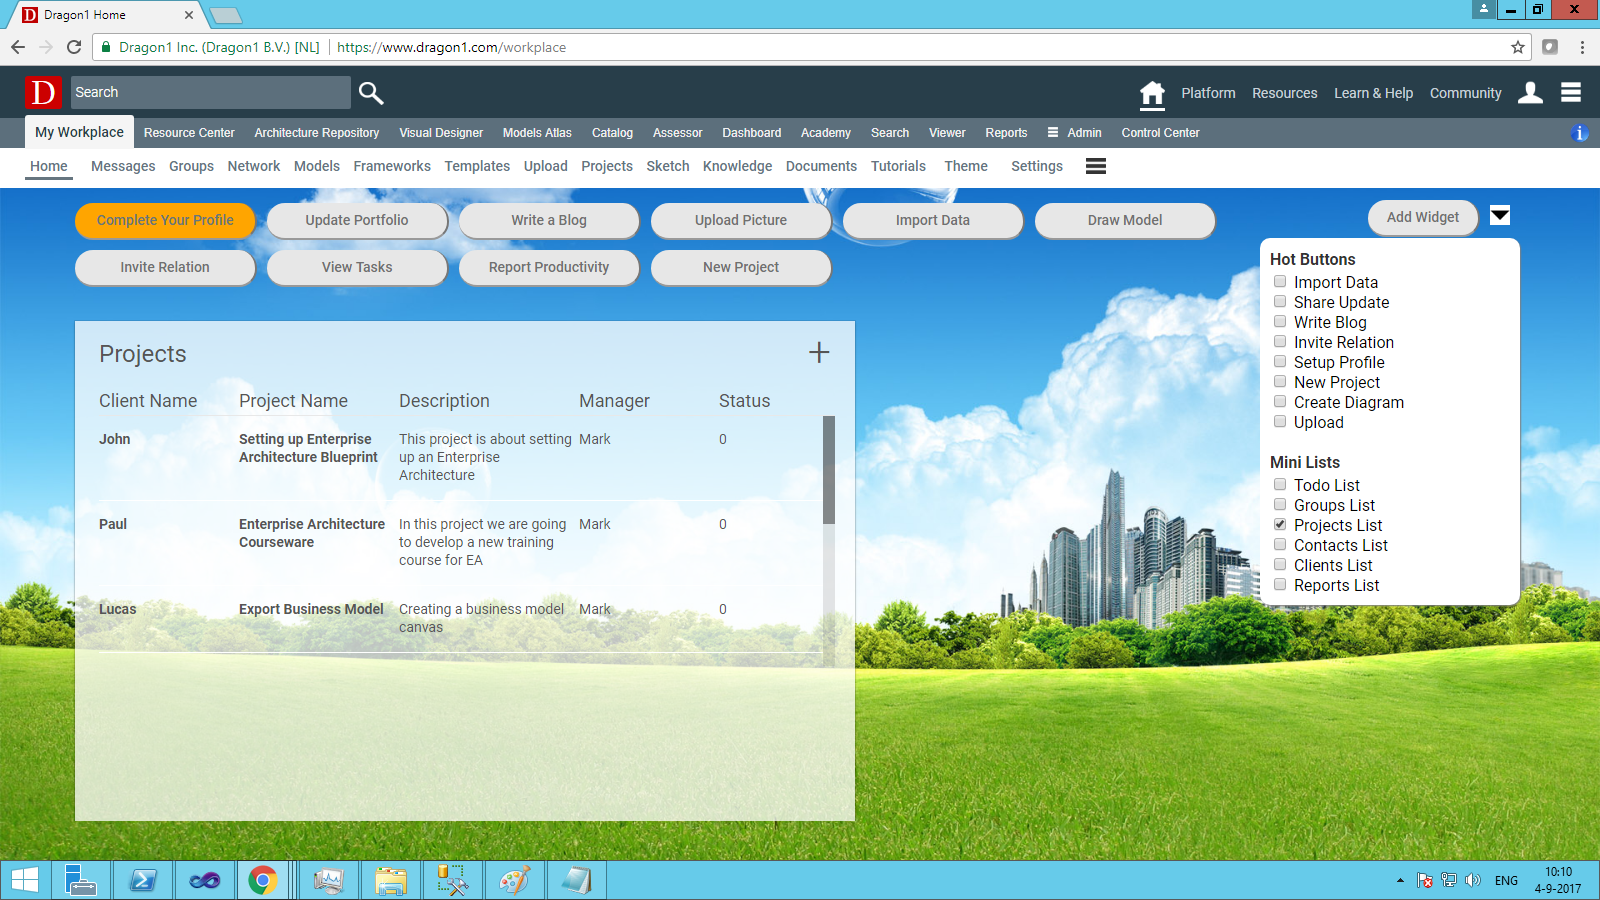Click the Complete Your Profile button
1600x900 pixels.
pyautogui.click(x=165, y=221)
